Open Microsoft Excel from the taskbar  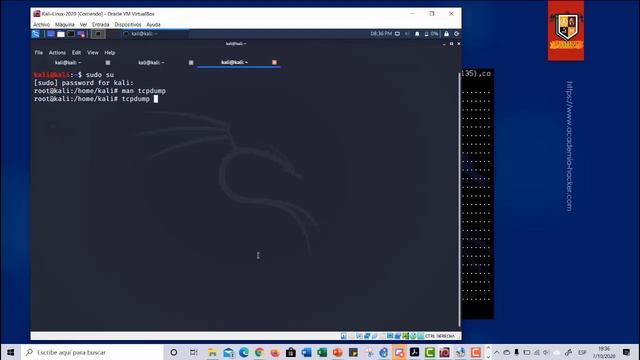[x=322, y=352]
